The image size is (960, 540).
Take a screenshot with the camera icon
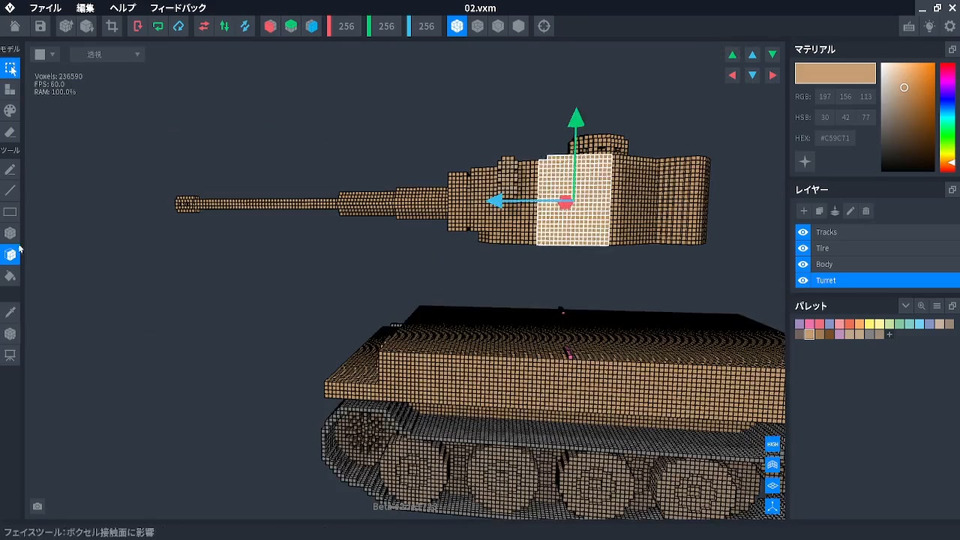coord(37,506)
